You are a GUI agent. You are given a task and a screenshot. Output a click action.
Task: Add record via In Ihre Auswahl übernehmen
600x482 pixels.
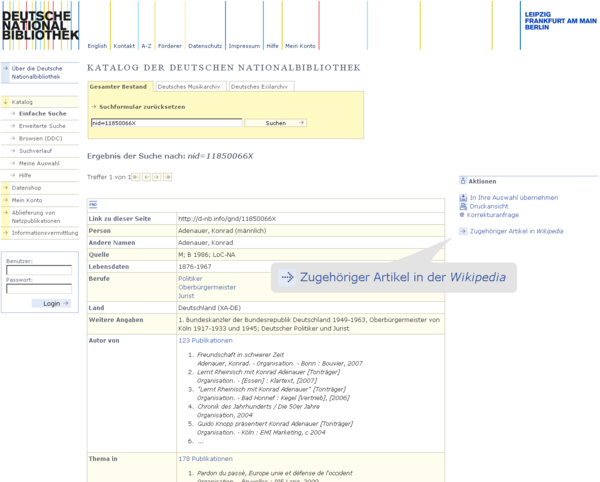click(x=513, y=198)
